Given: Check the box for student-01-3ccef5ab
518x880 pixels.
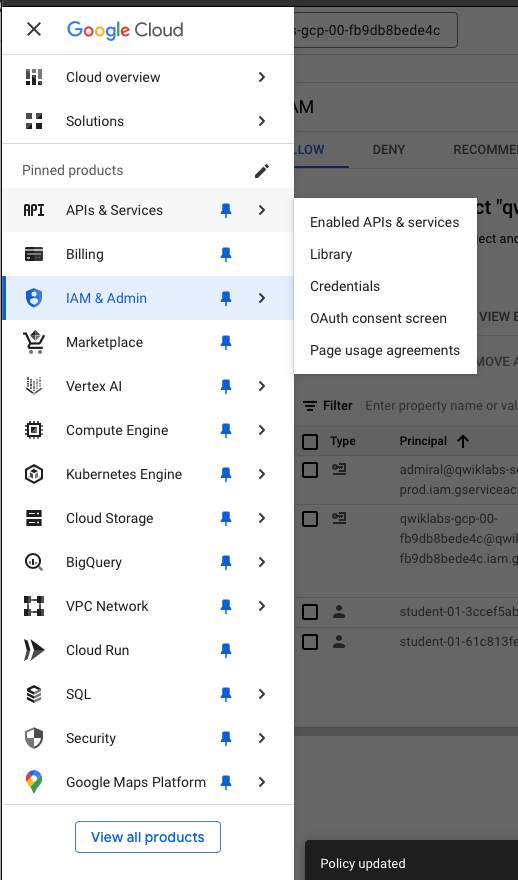Looking at the screenshot, I should 310,612.
